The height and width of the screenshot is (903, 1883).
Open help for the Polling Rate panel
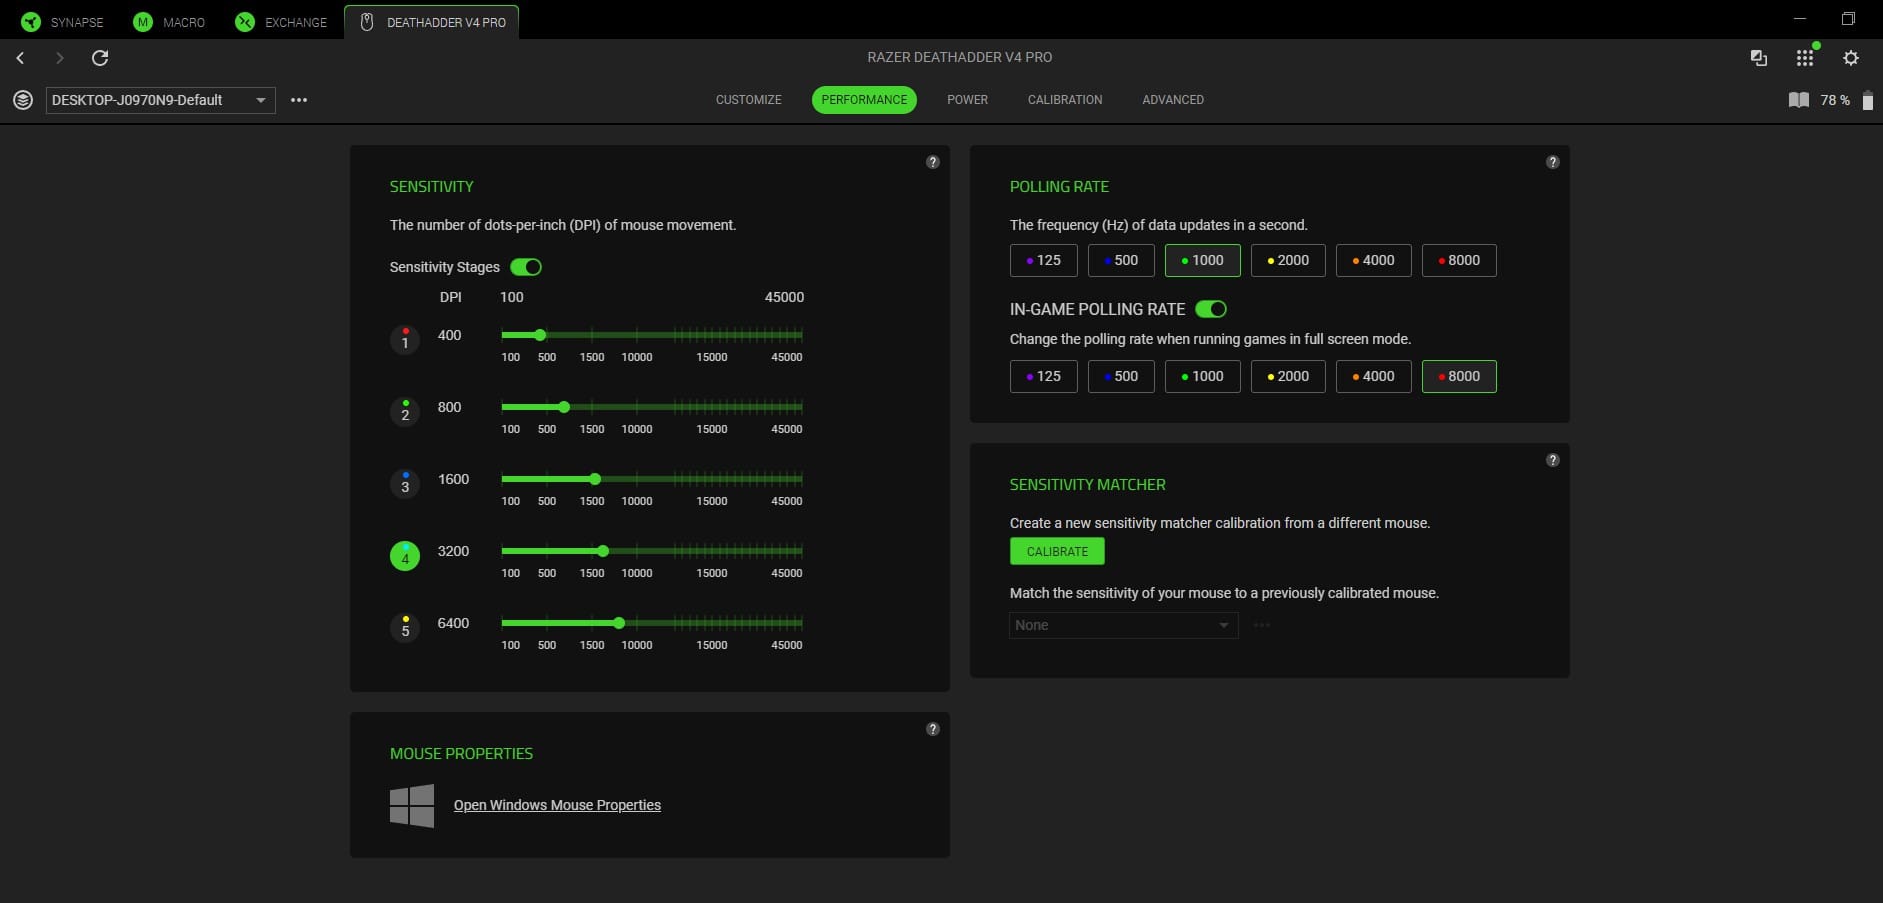[x=1553, y=162]
